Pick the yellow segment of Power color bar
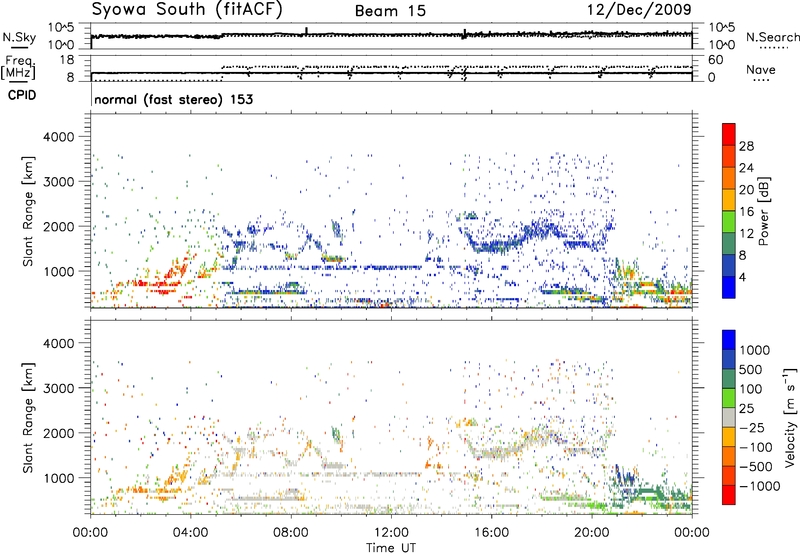Screen dimensions: 800x554 729,200
